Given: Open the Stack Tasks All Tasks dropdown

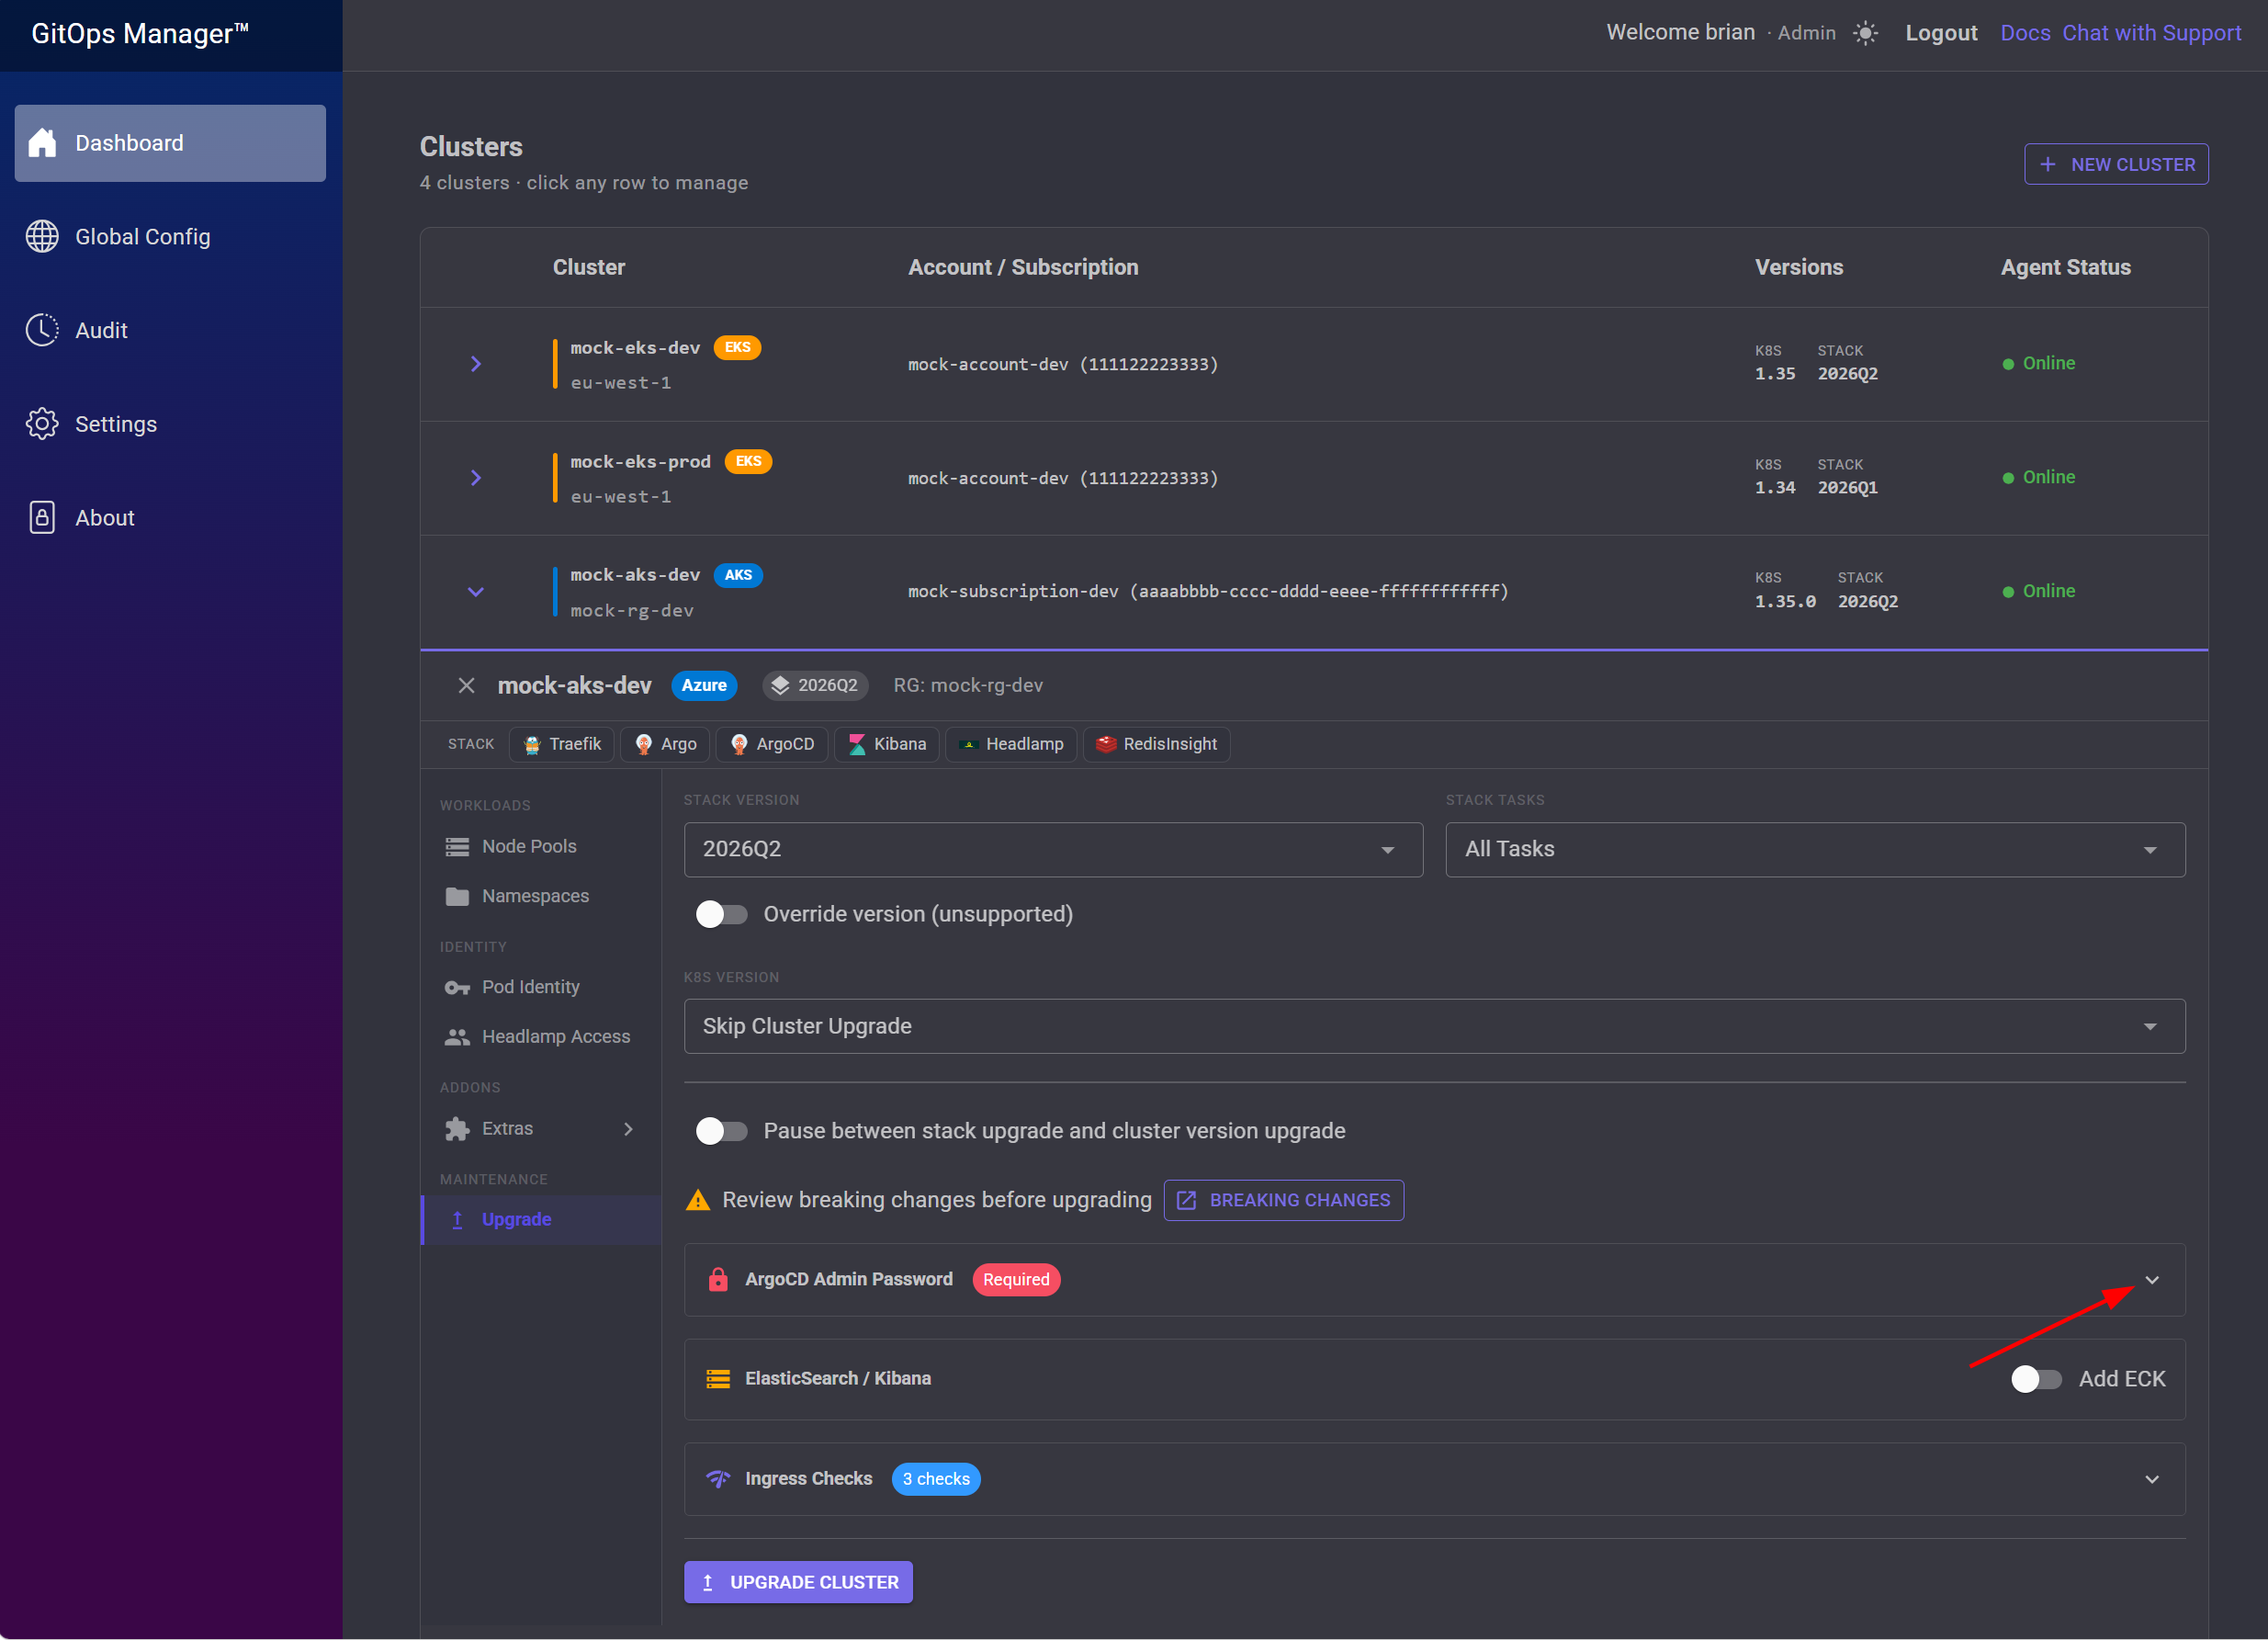Looking at the screenshot, I should pyautogui.click(x=1815, y=849).
